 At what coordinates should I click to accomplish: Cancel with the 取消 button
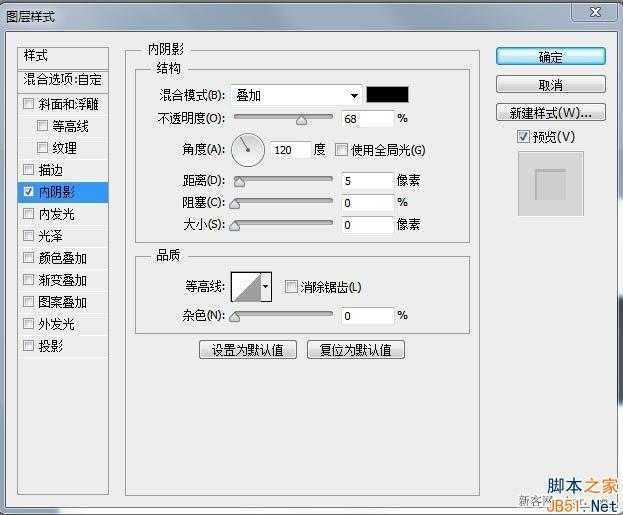551,85
